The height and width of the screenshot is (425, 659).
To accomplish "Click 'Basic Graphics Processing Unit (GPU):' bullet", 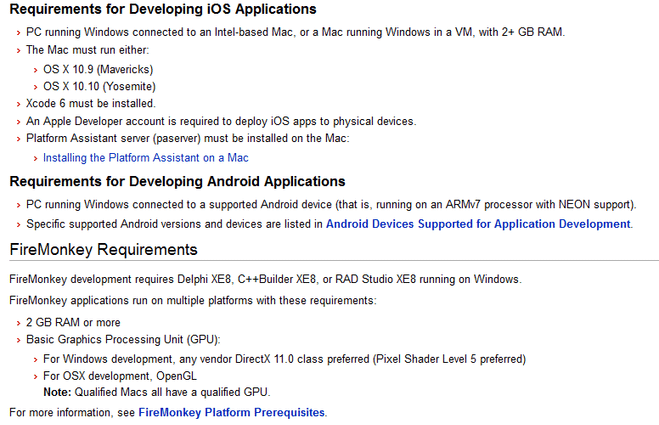I will point(123,340).
